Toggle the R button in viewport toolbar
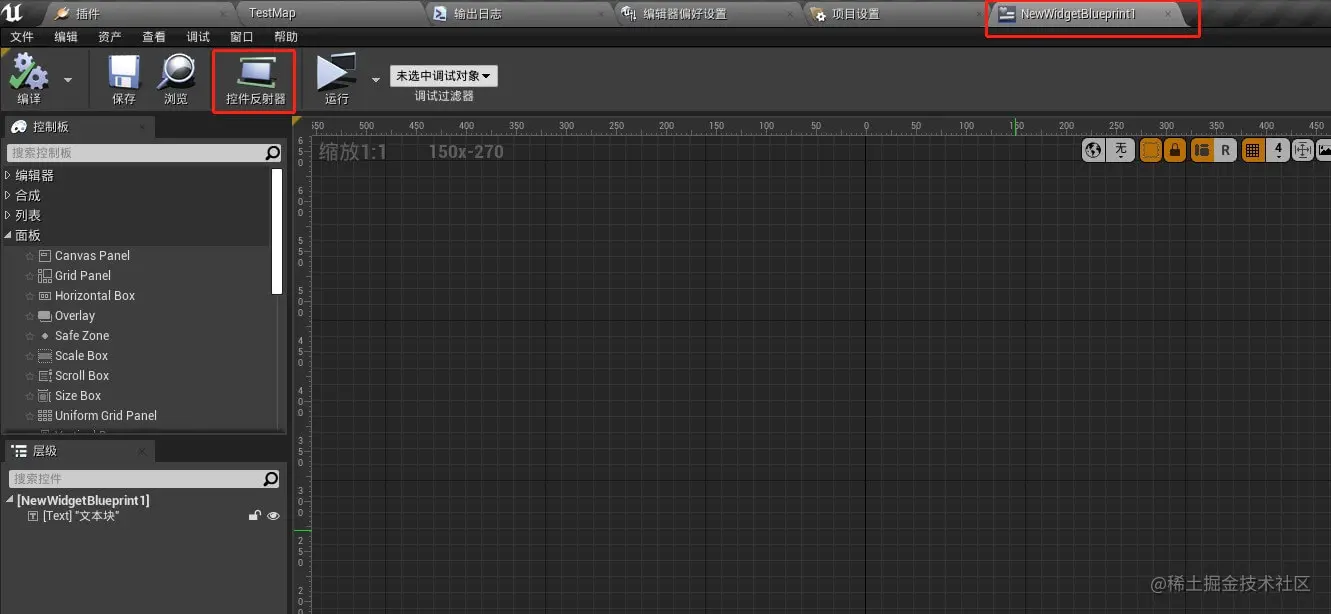 click(x=1225, y=150)
